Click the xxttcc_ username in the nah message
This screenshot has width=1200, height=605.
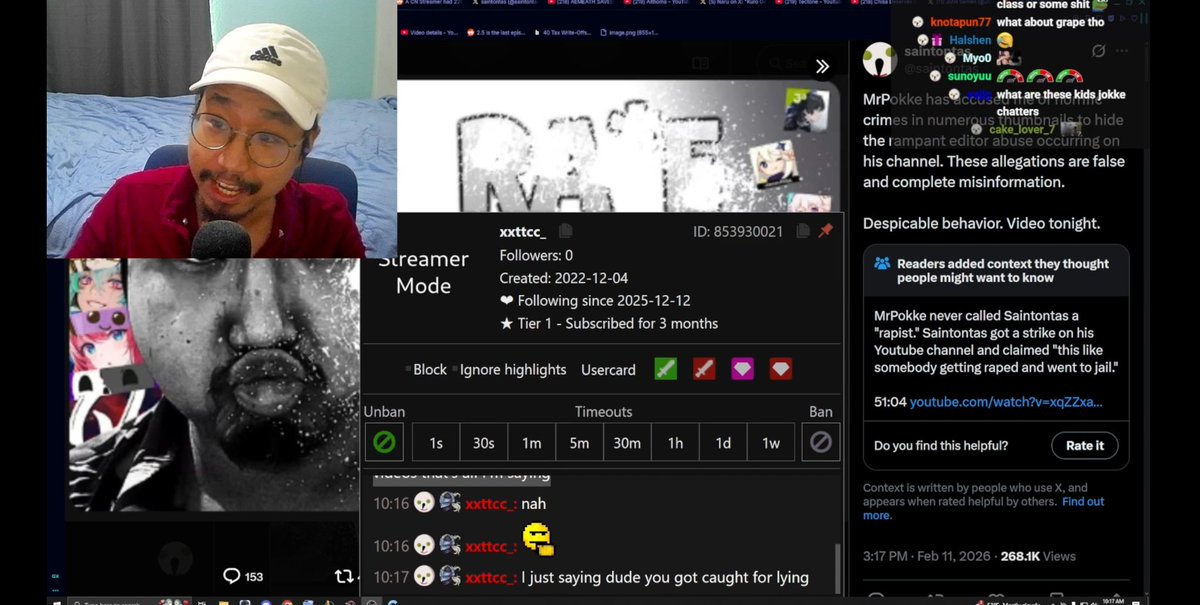[491, 504]
